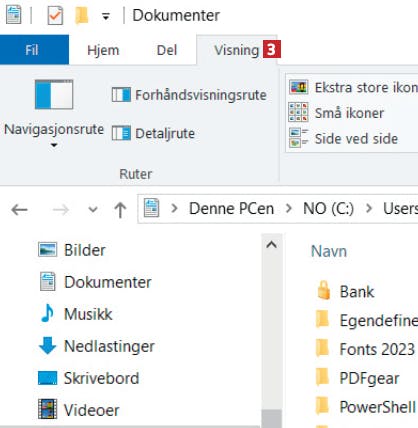Toggle the Forhåndsvisningsrute preview pane

click(189, 95)
